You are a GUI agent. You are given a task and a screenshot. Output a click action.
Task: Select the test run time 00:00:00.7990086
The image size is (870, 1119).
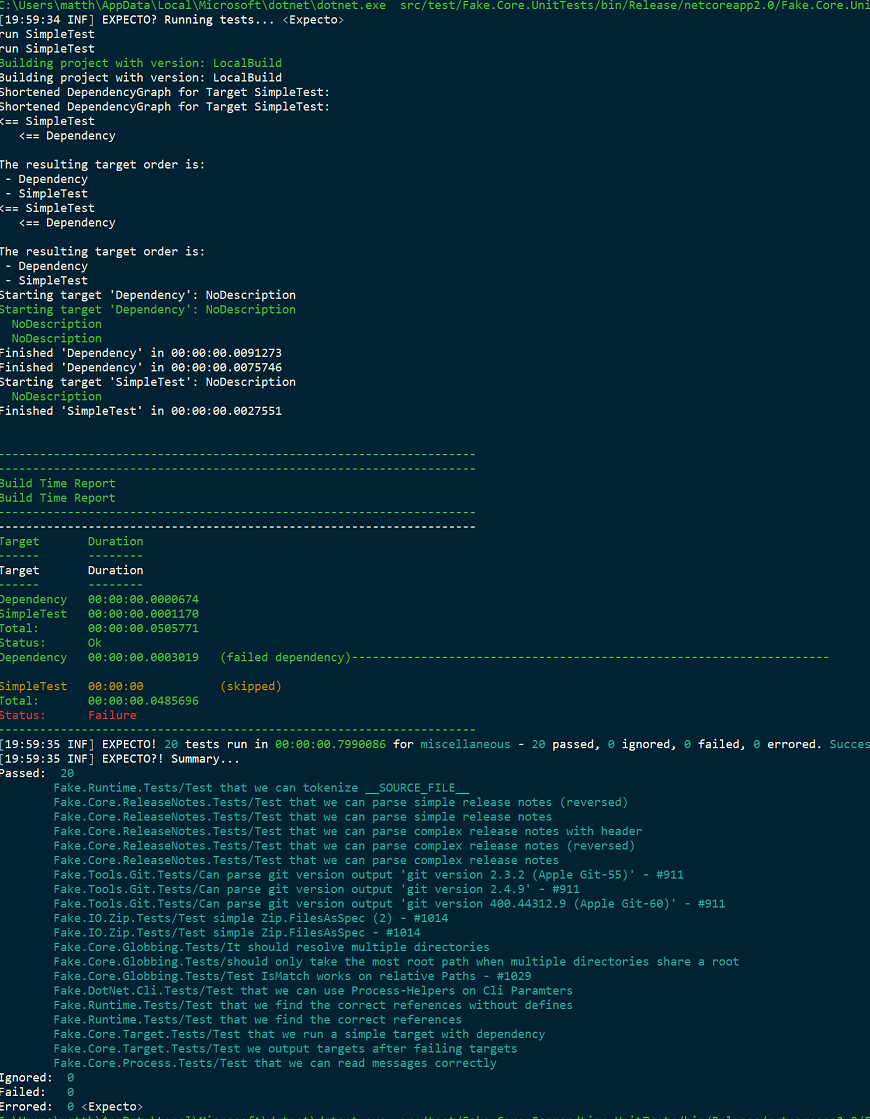(x=330, y=744)
